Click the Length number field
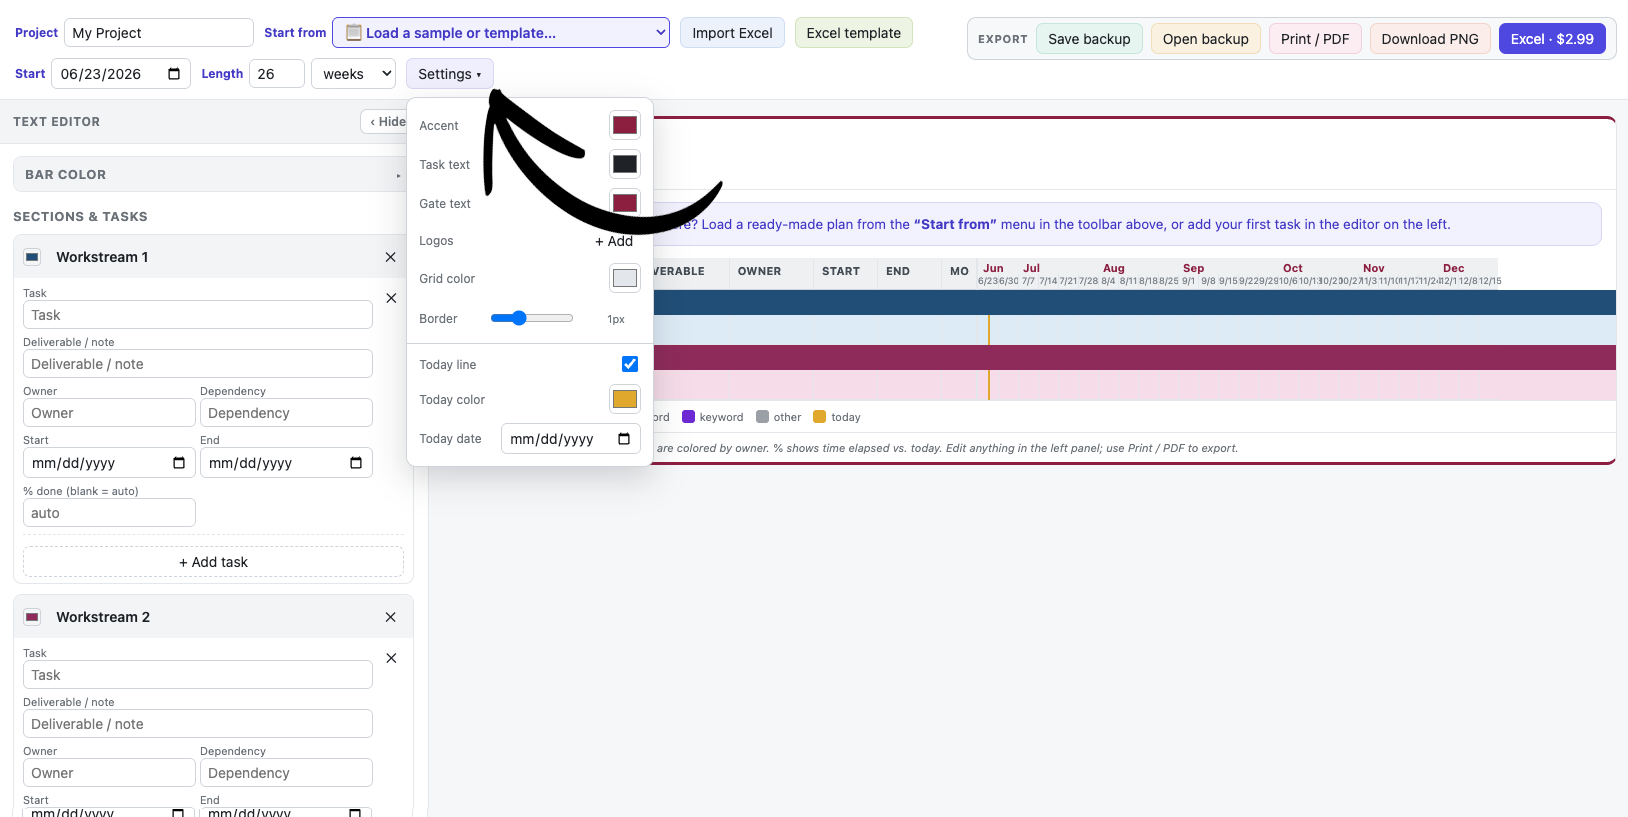This screenshot has height=817, width=1628. [x=277, y=74]
